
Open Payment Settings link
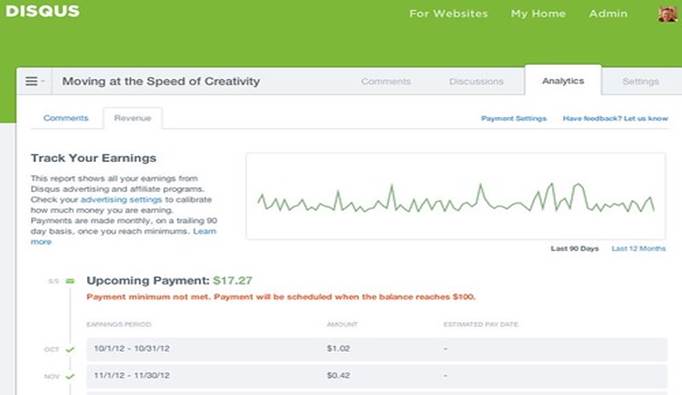(x=514, y=118)
